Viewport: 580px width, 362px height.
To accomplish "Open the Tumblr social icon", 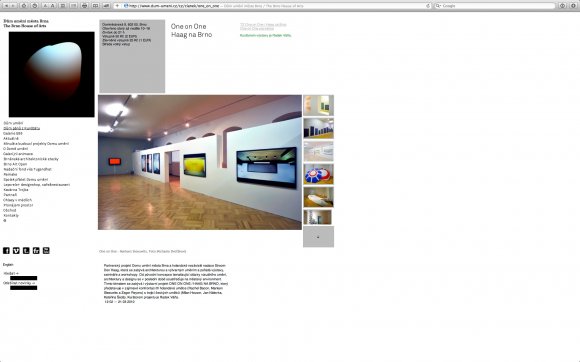I will (26, 251).
